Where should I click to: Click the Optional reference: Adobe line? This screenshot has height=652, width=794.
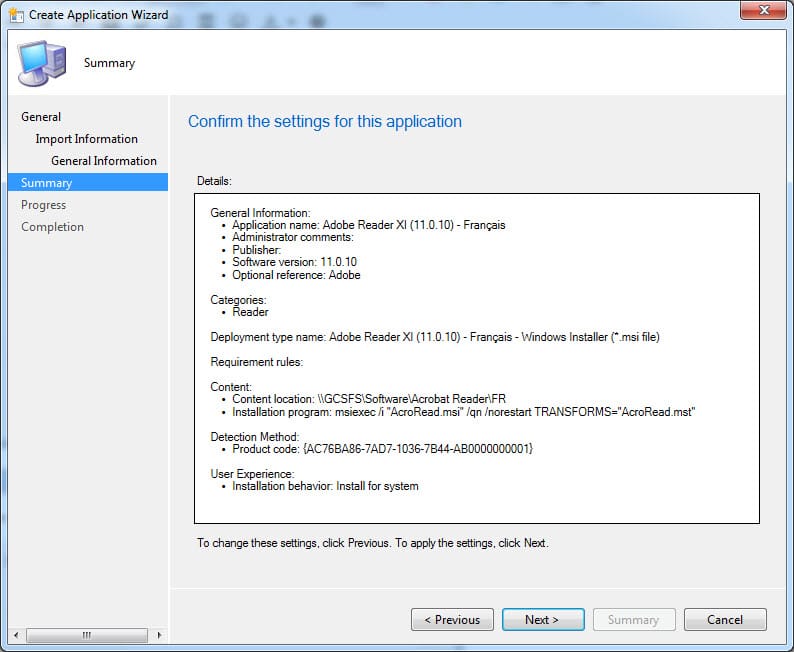[x=296, y=275]
